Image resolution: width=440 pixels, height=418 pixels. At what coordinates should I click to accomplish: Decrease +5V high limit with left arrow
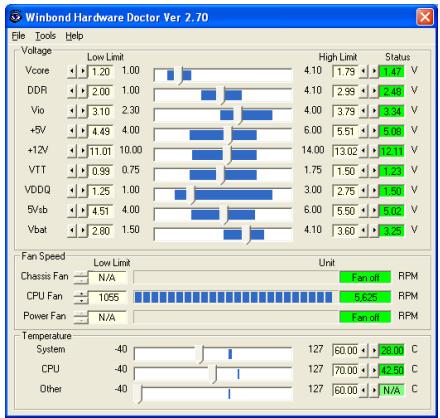coord(363,131)
